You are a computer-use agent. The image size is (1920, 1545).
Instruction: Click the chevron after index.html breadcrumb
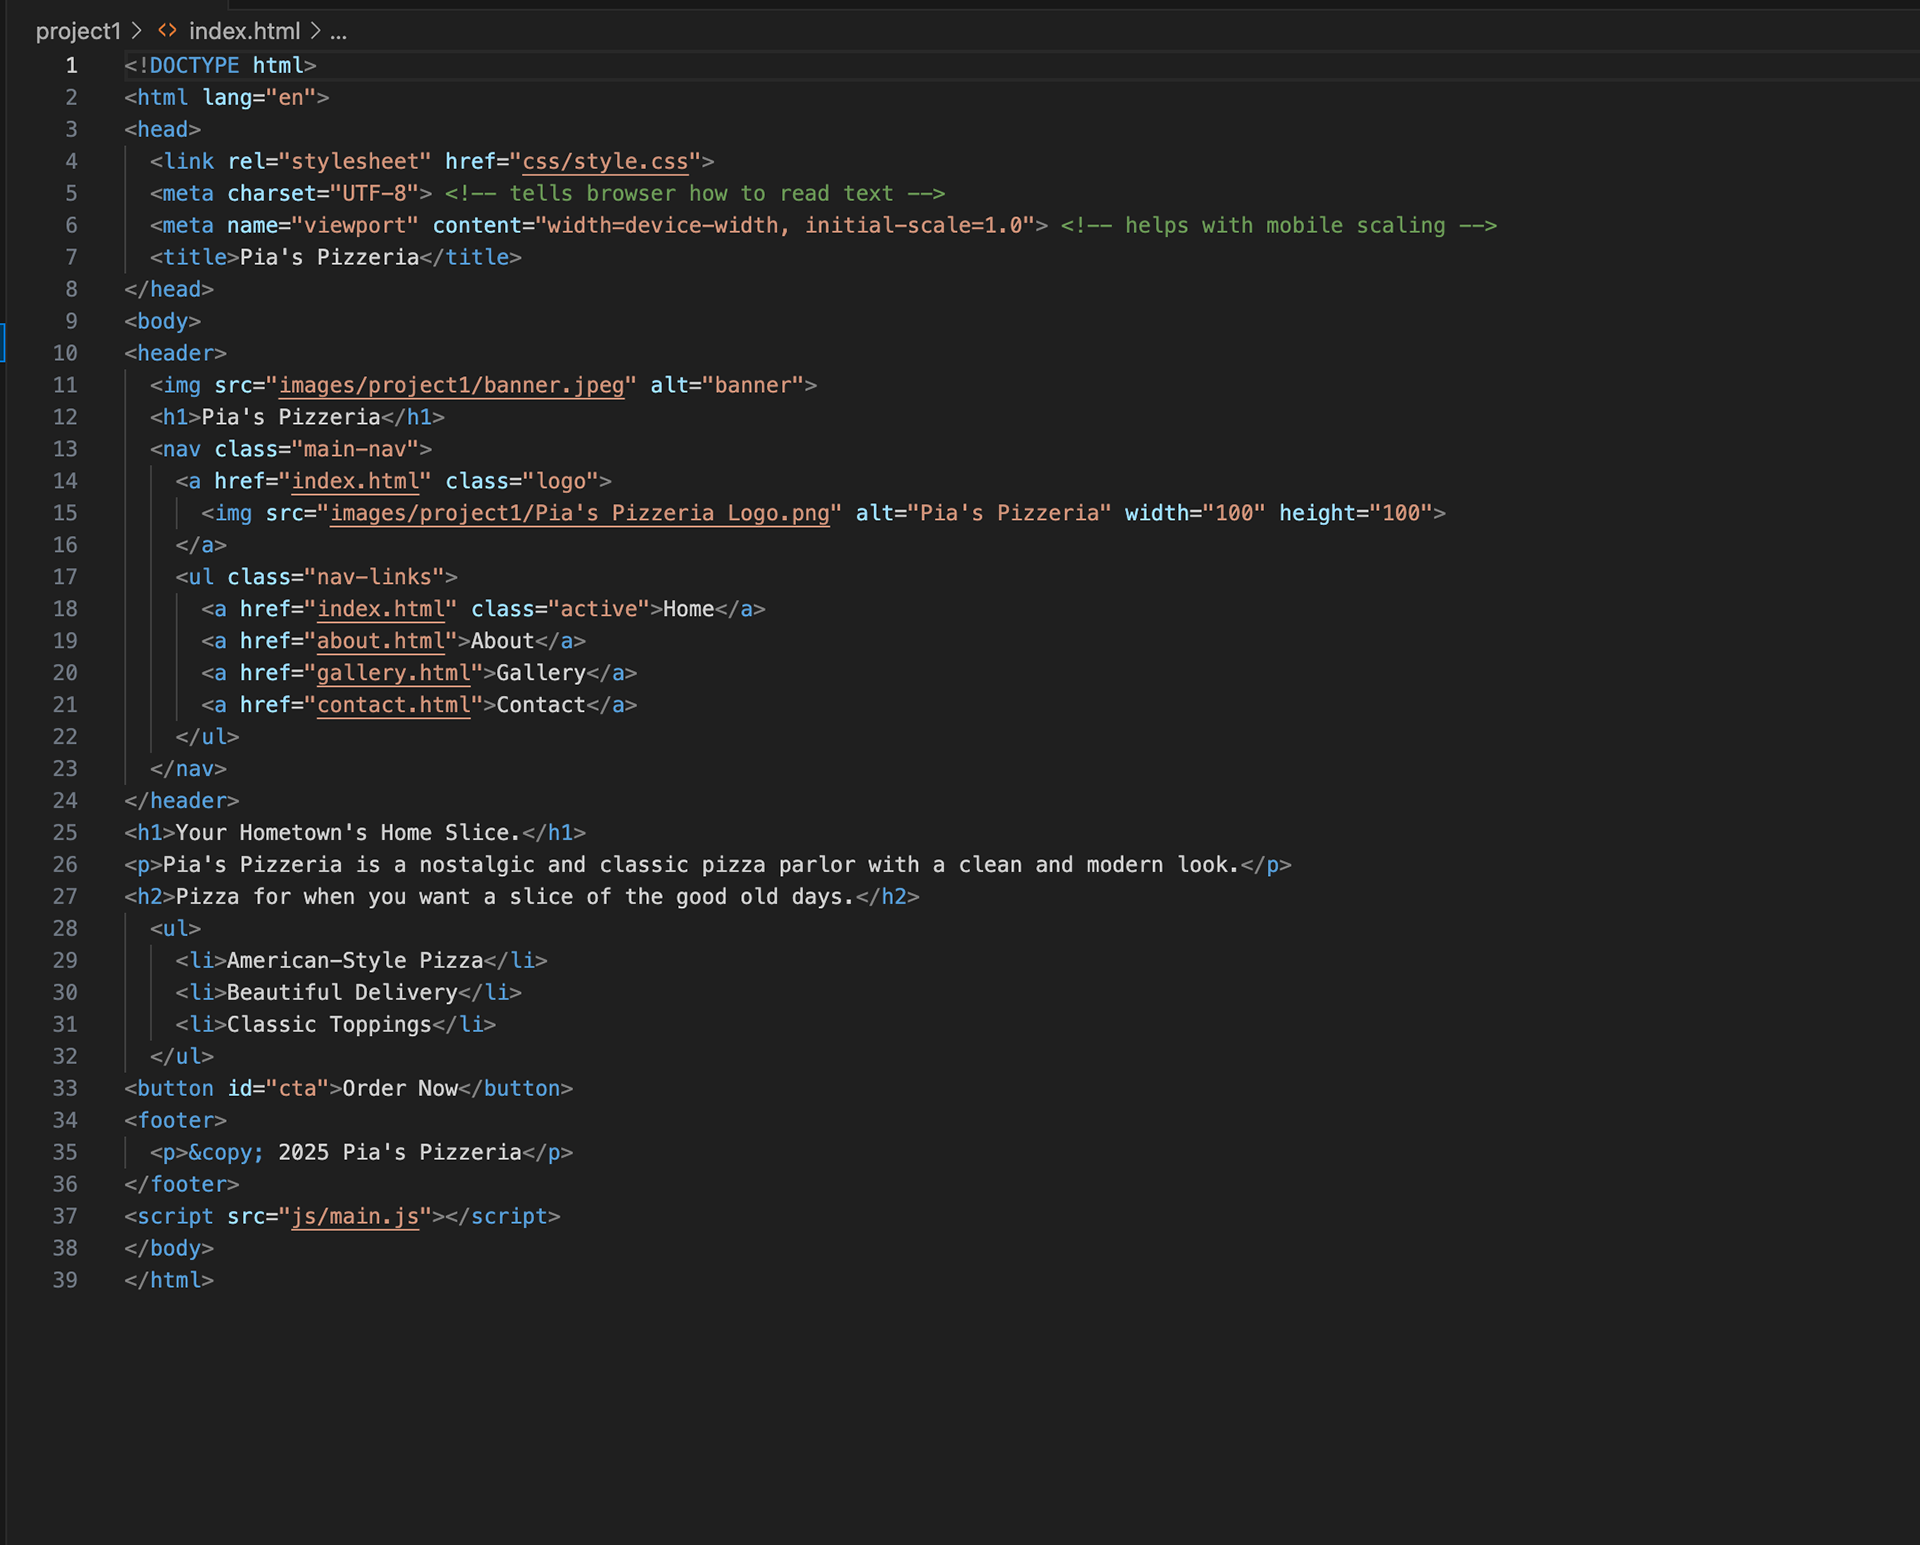pyautogui.click(x=315, y=31)
